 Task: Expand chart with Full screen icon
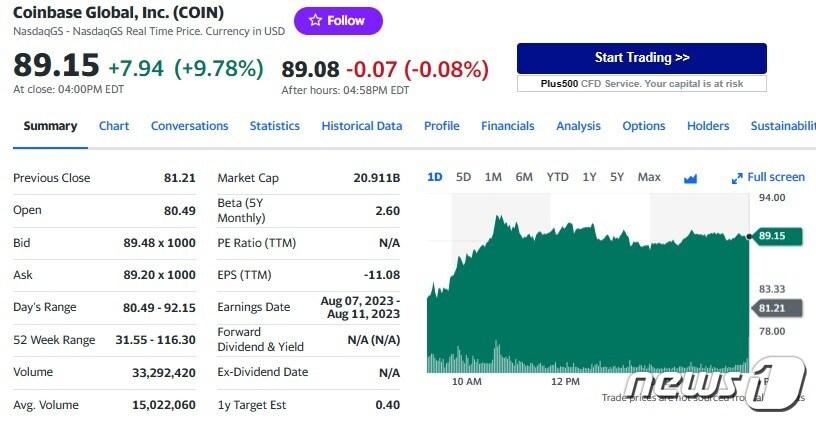768,177
